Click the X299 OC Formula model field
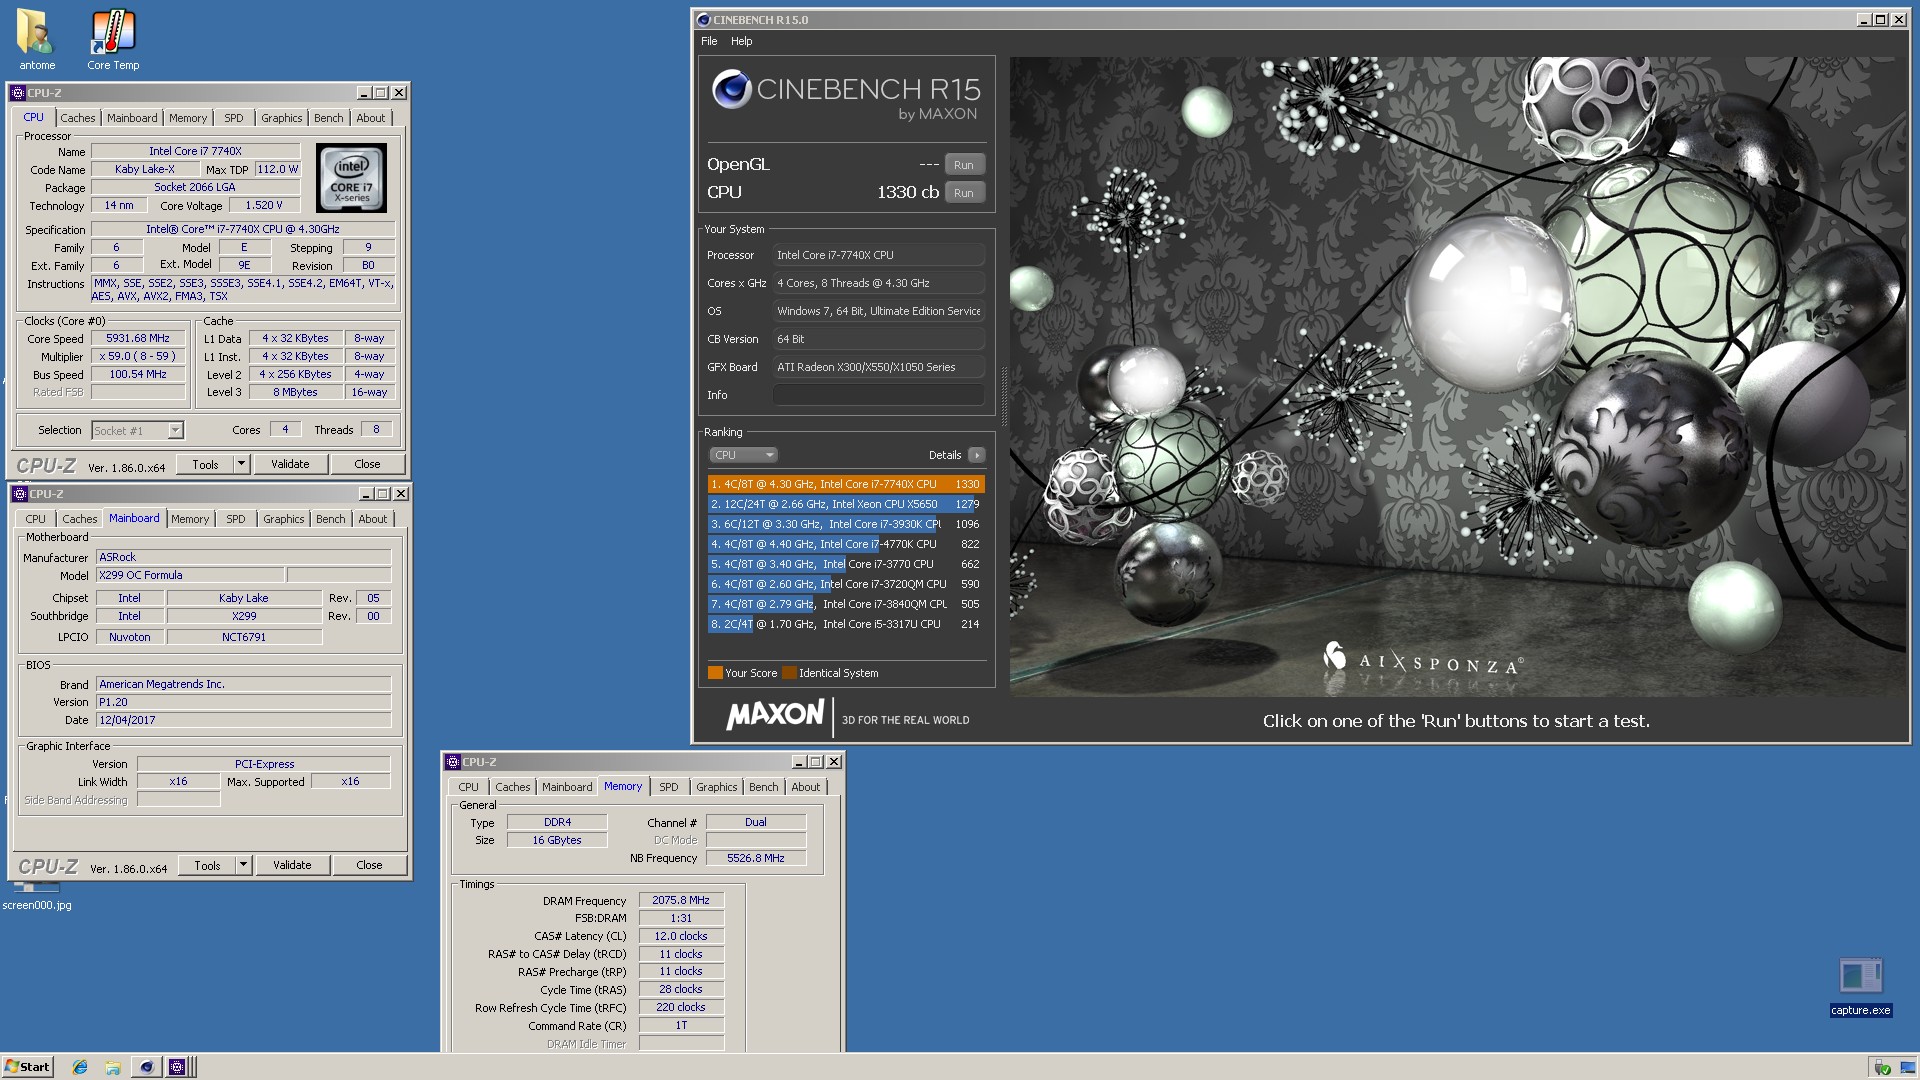The width and height of the screenshot is (1920, 1080). pos(190,575)
